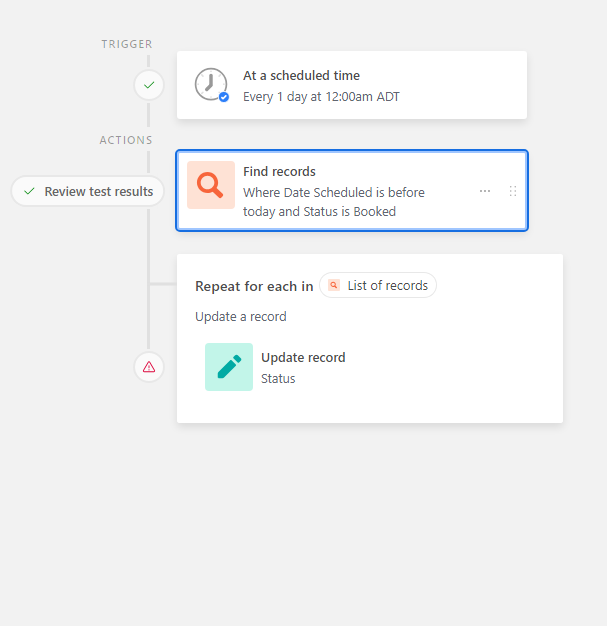Click the Status field under Update record

tap(278, 378)
